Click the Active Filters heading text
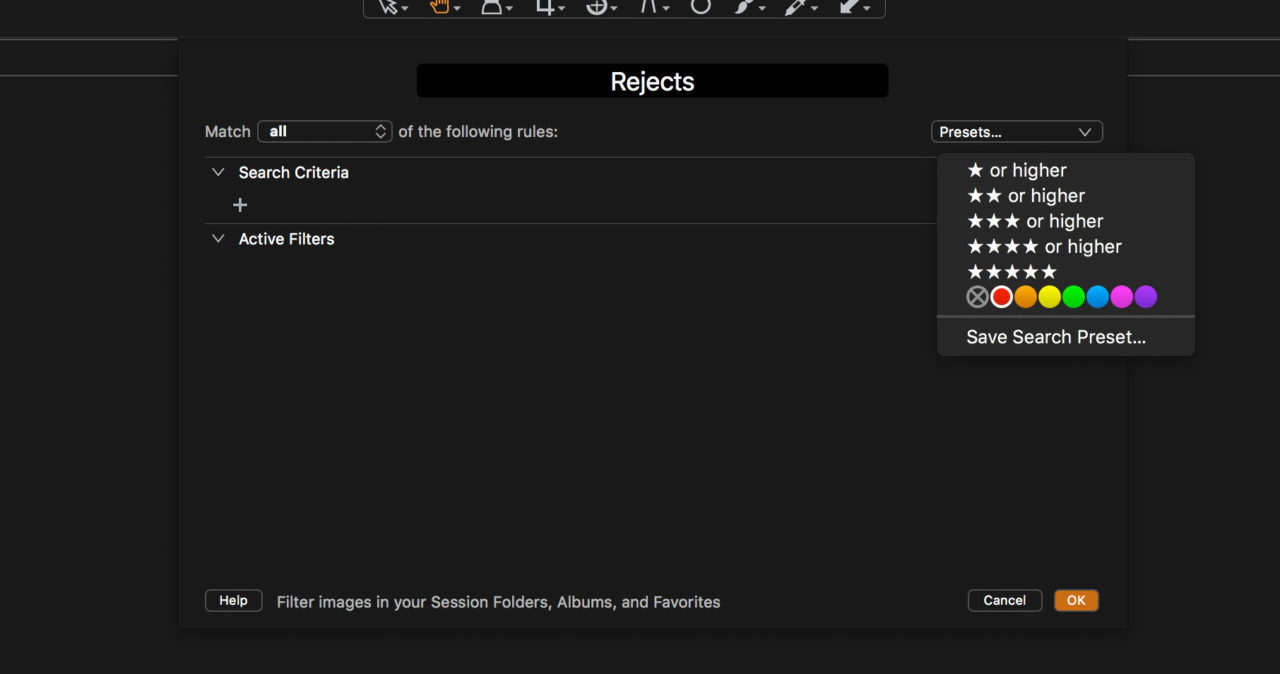 point(286,238)
